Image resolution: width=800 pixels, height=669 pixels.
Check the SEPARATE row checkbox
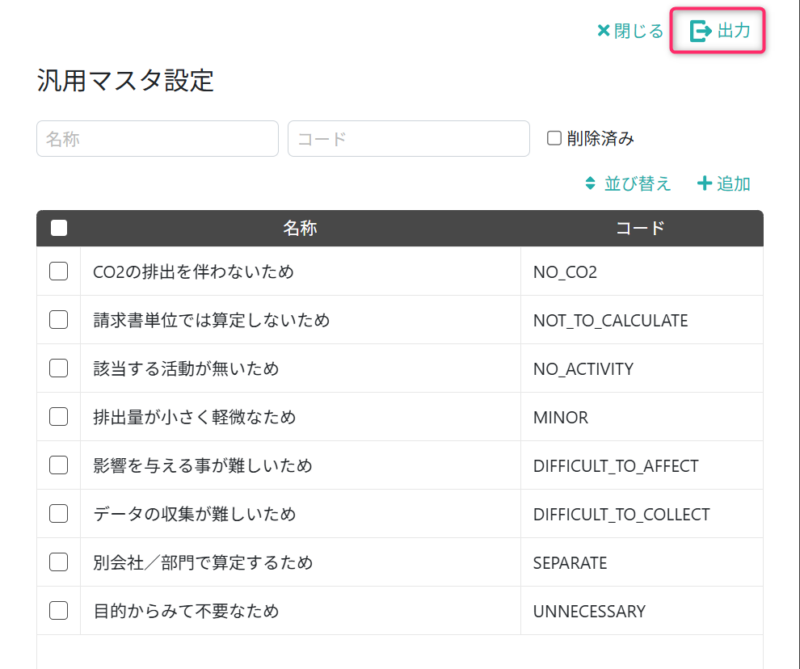click(58, 562)
